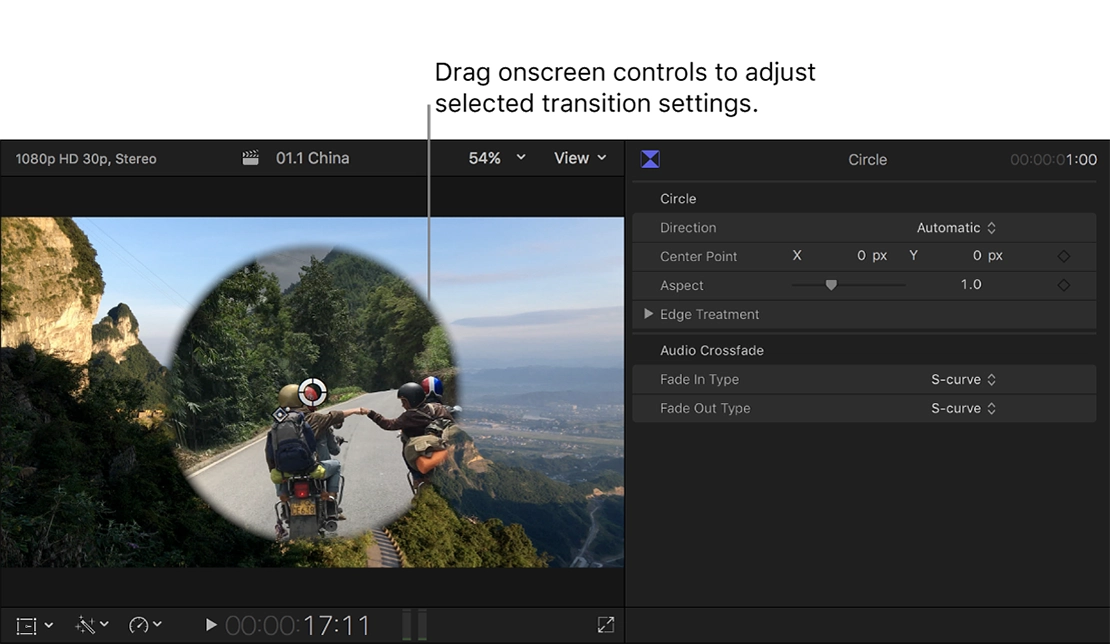
Task: Open the 54% zoom level menu
Action: point(496,158)
